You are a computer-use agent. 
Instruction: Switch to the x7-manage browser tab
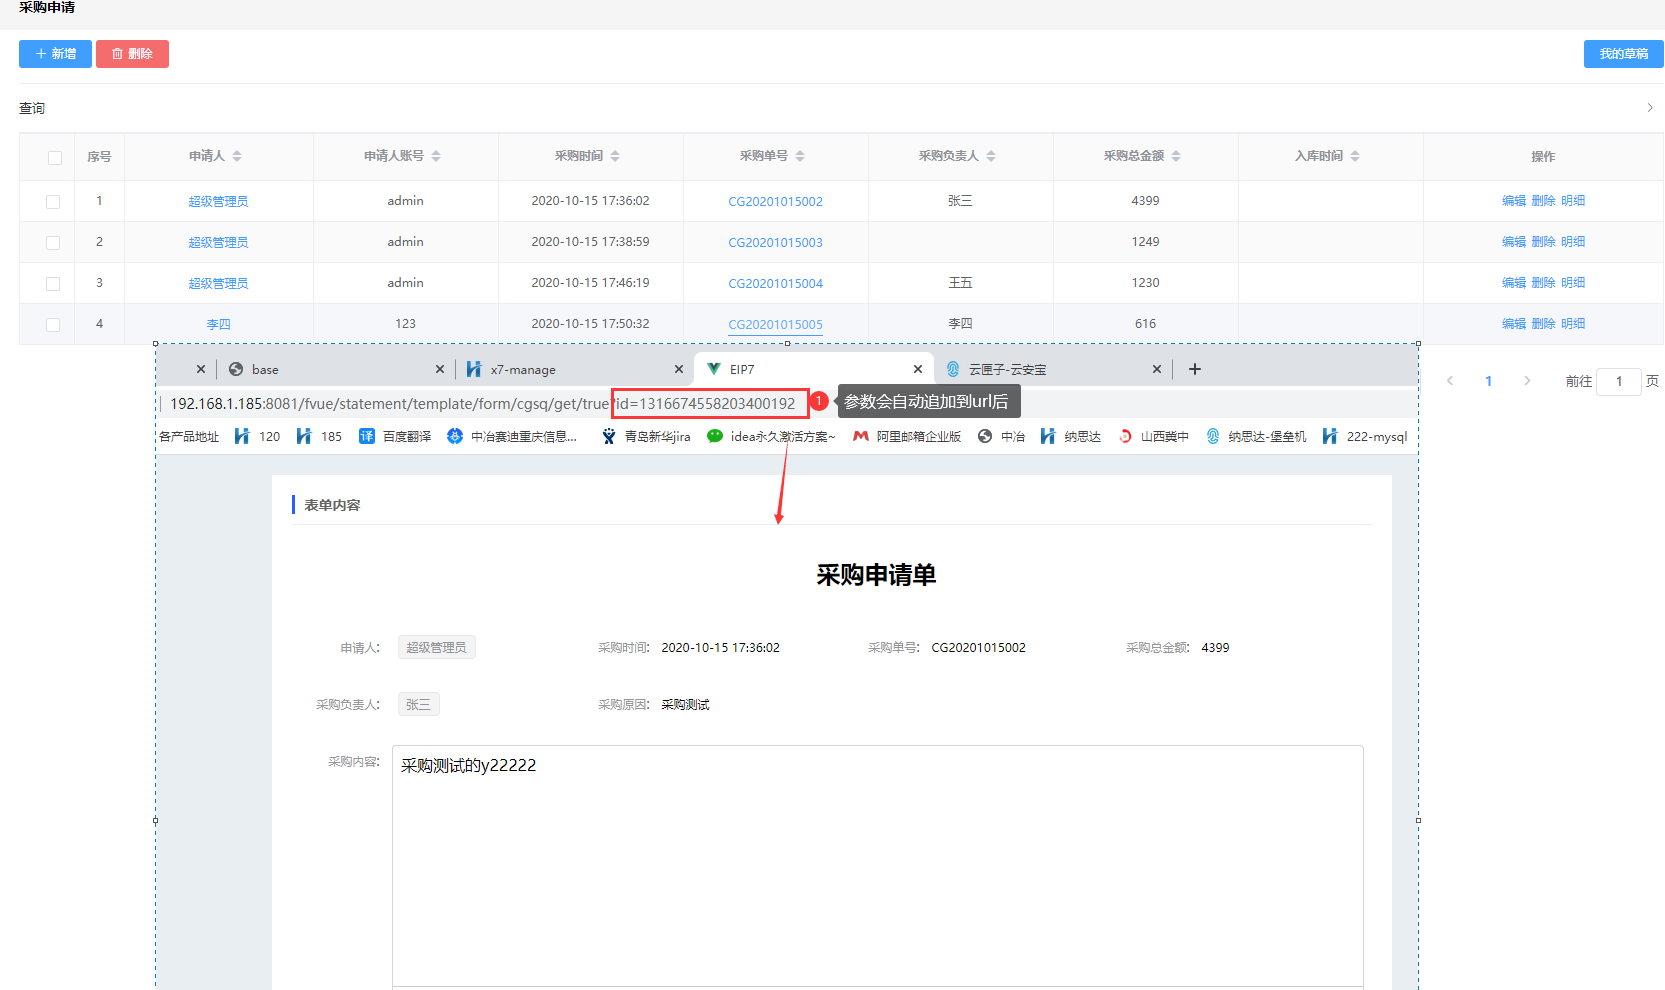(523, 370)
